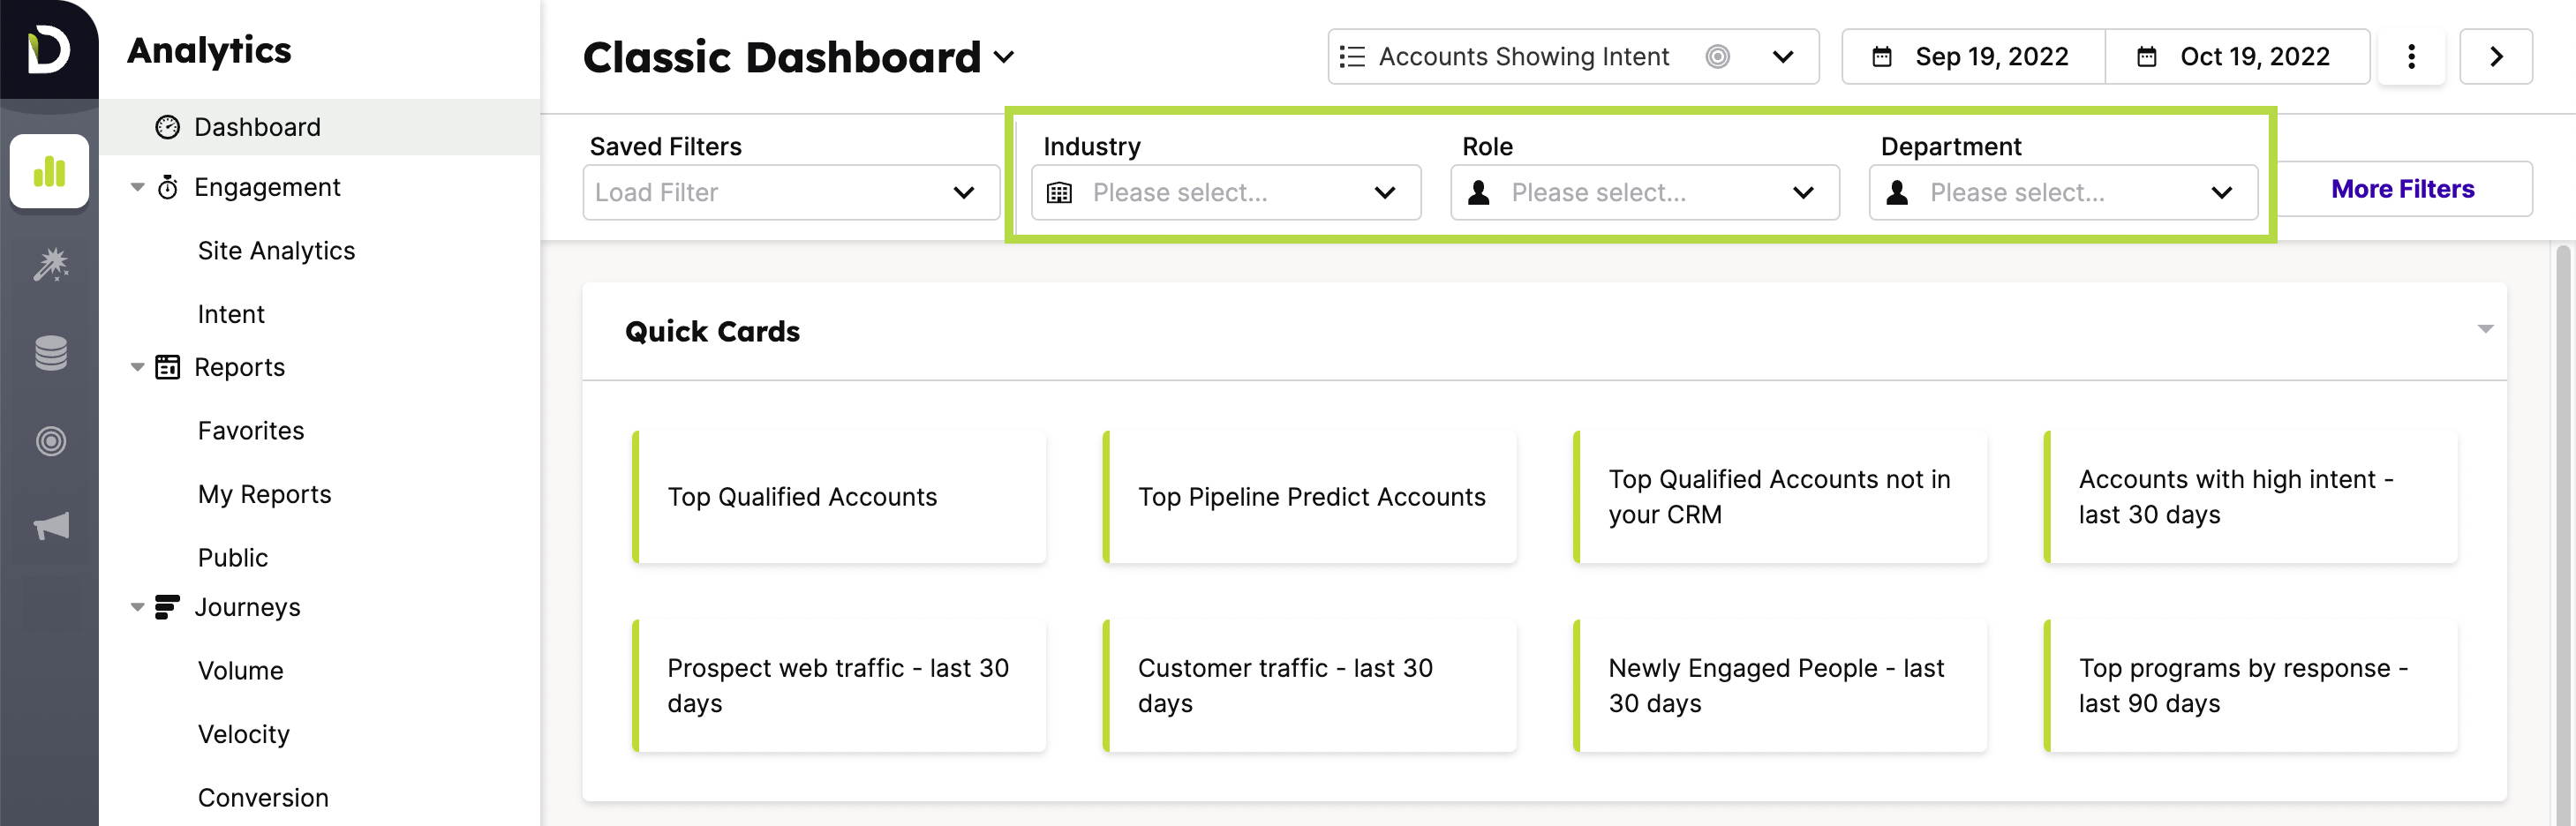This screenshot has width=2576, height=826.
Task: Select the megaphone icon in the sidebar
Action: click(x=49, y=527)
